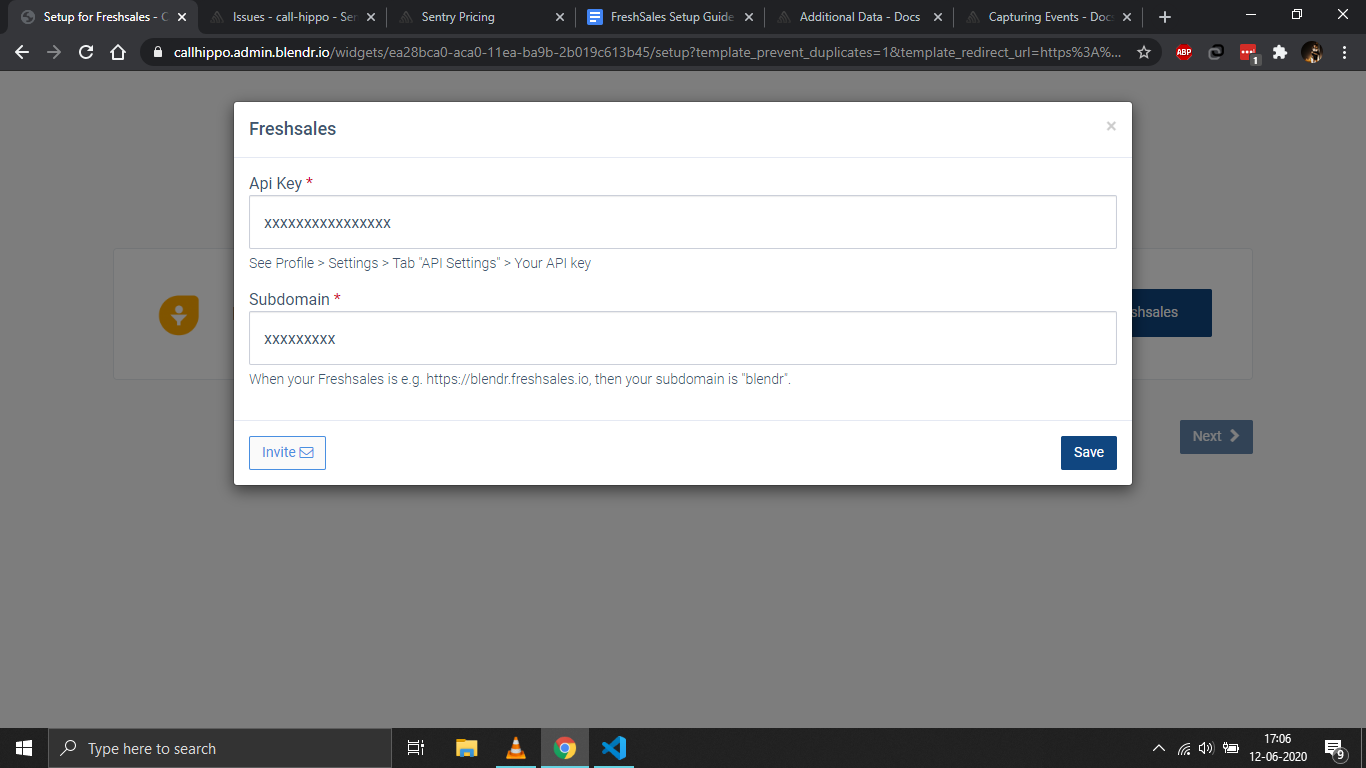The height and width of the screenshot is (768, 1366).
Task: Open the volume speaker control
Action: 1206,748
